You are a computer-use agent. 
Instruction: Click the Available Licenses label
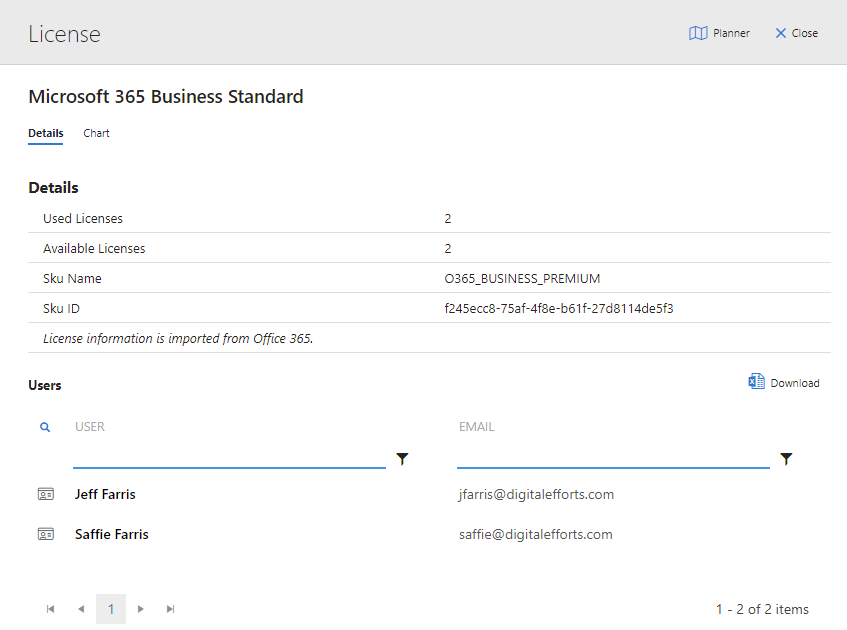click(x=94, y=248)
